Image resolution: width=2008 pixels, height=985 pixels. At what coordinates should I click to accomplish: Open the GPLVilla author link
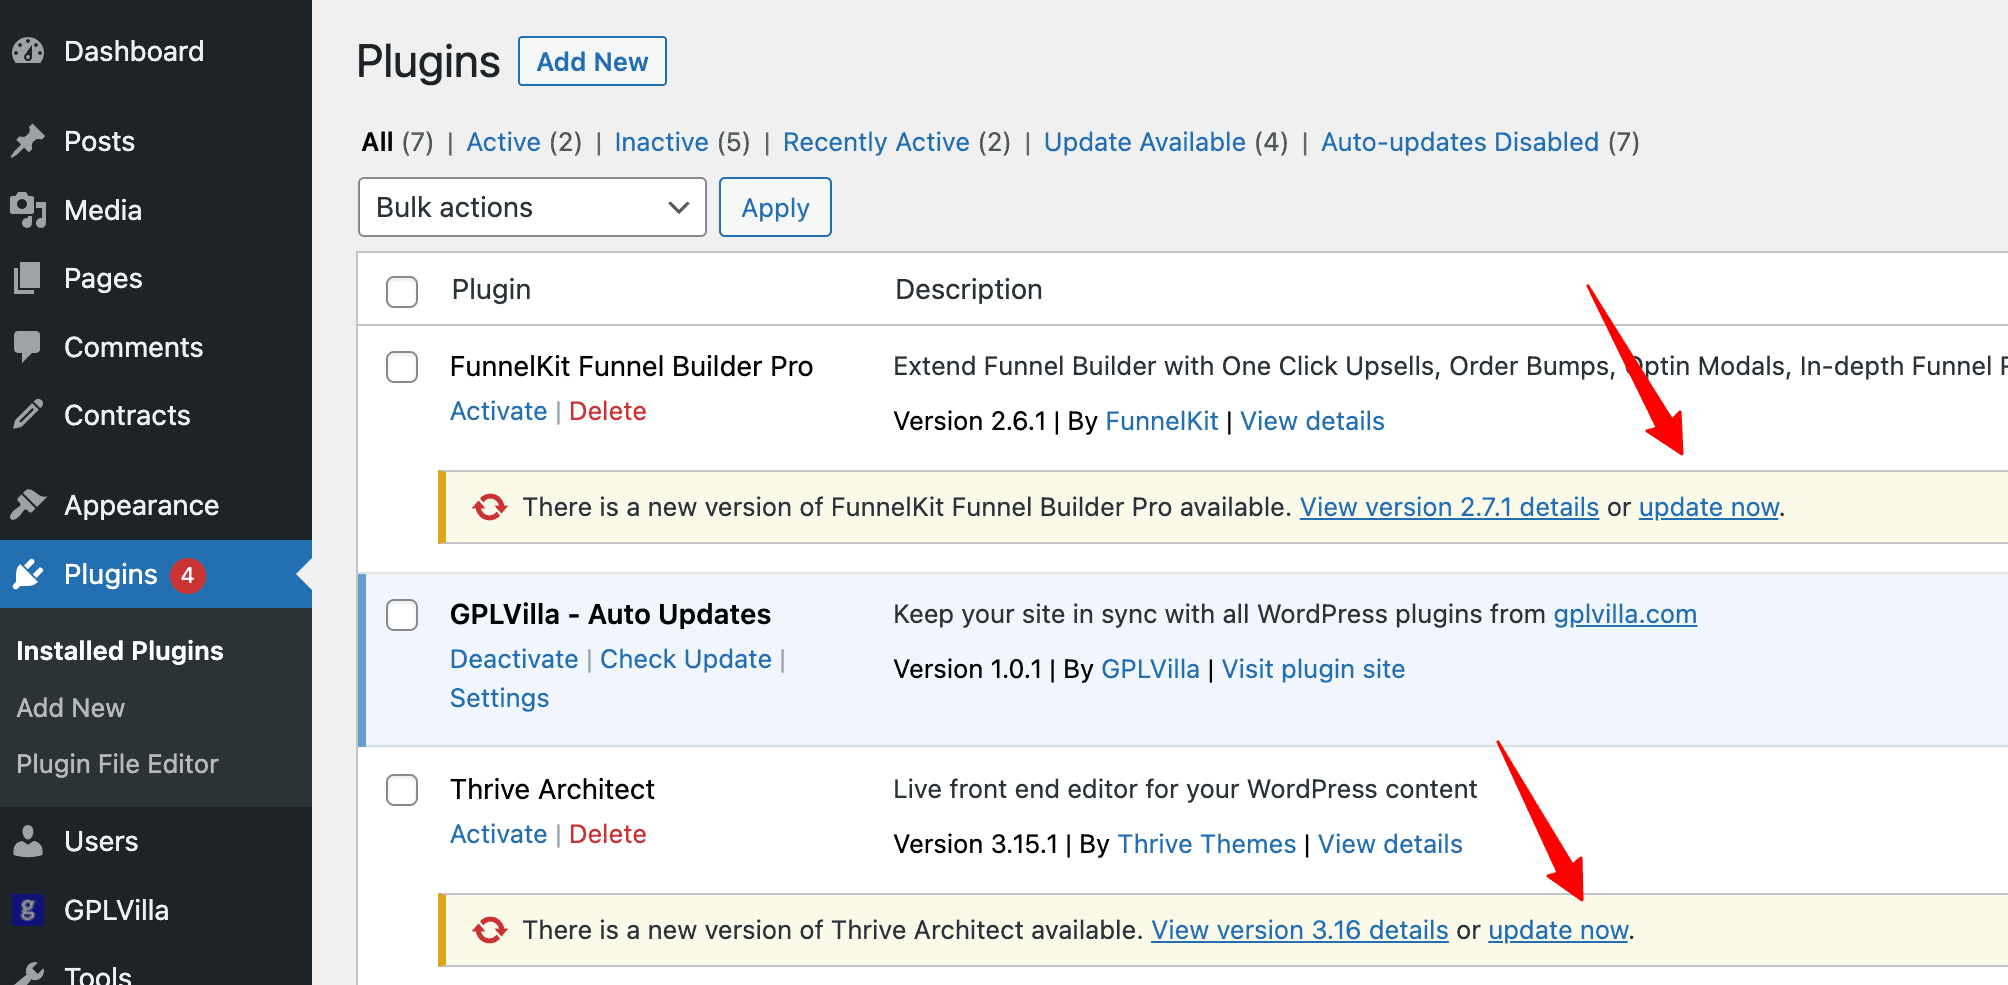tap(1150, 669)
